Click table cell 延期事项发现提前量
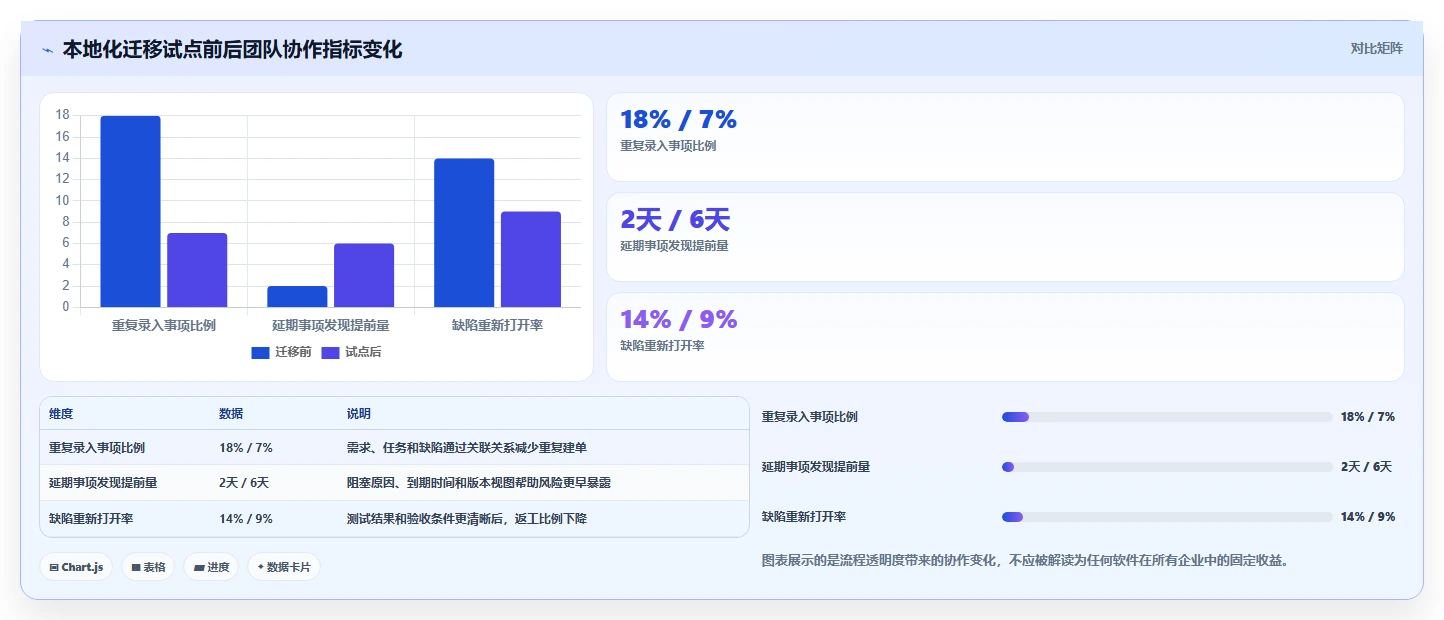 click(103, 483)
